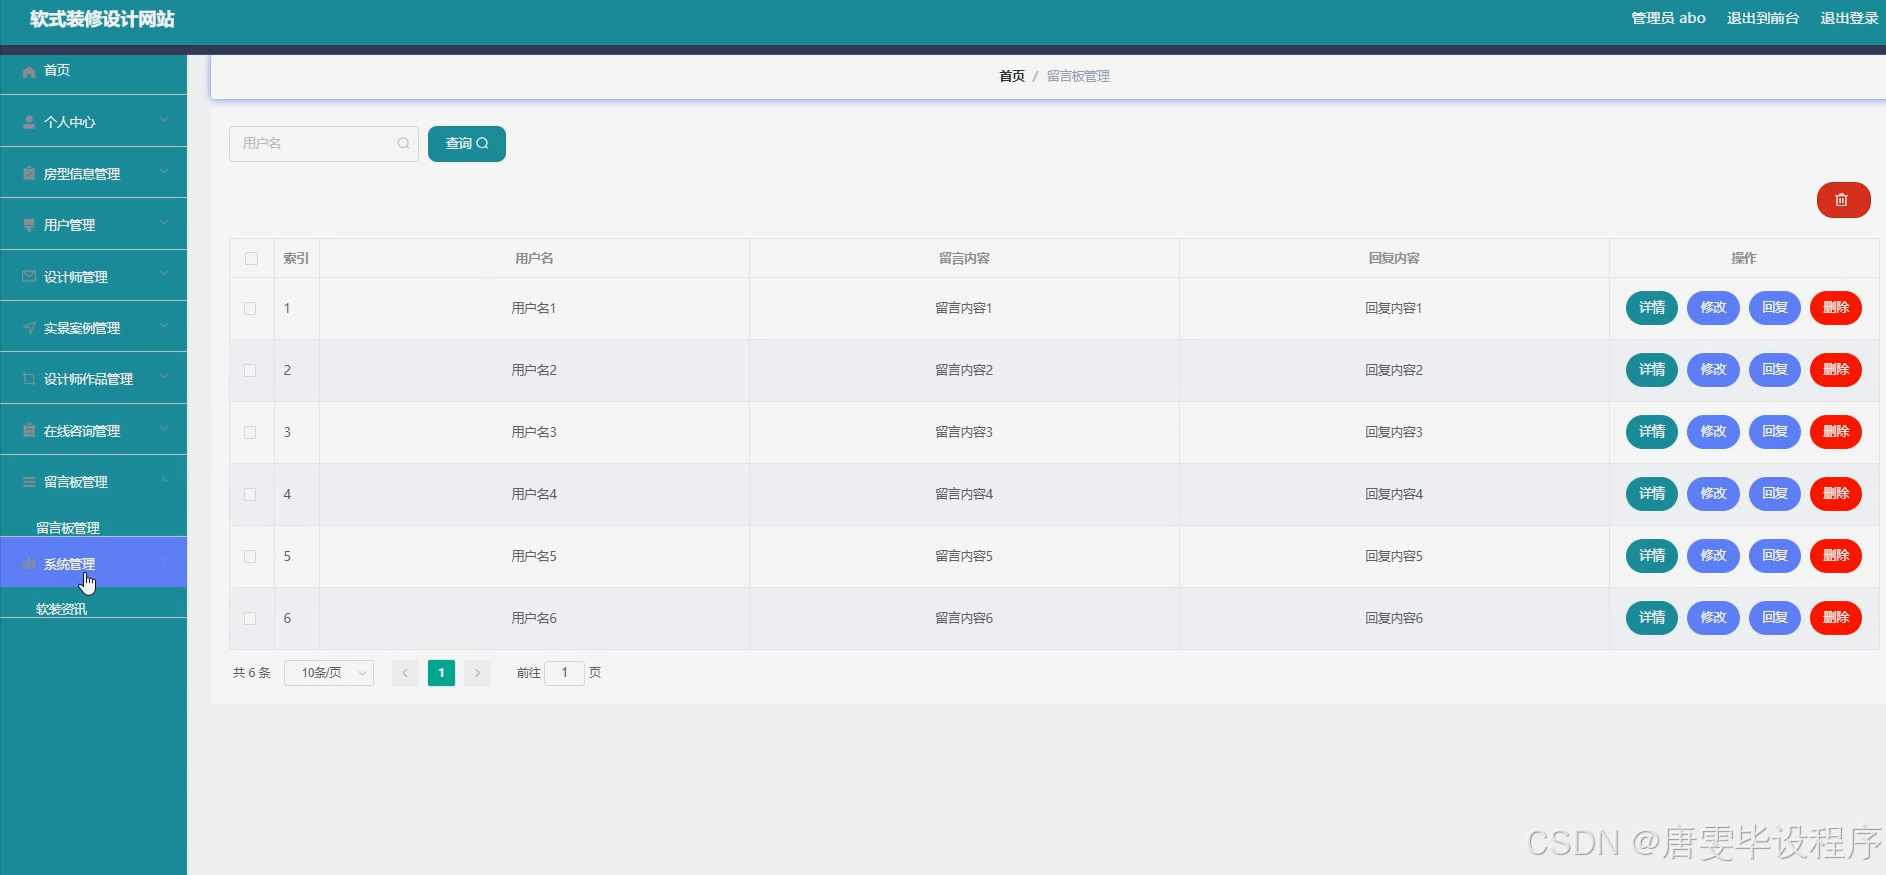Go to next page arrow in pagination
This screenshot has height=875, width=1886.
click(478, 673)
